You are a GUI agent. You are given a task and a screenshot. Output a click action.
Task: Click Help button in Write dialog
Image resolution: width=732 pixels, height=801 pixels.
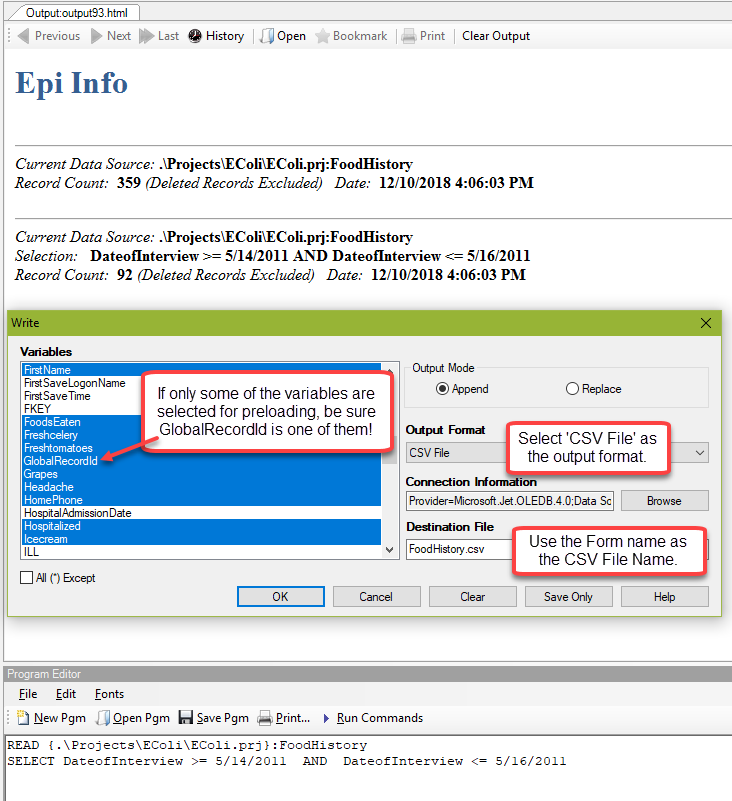[x=665, y=597]
